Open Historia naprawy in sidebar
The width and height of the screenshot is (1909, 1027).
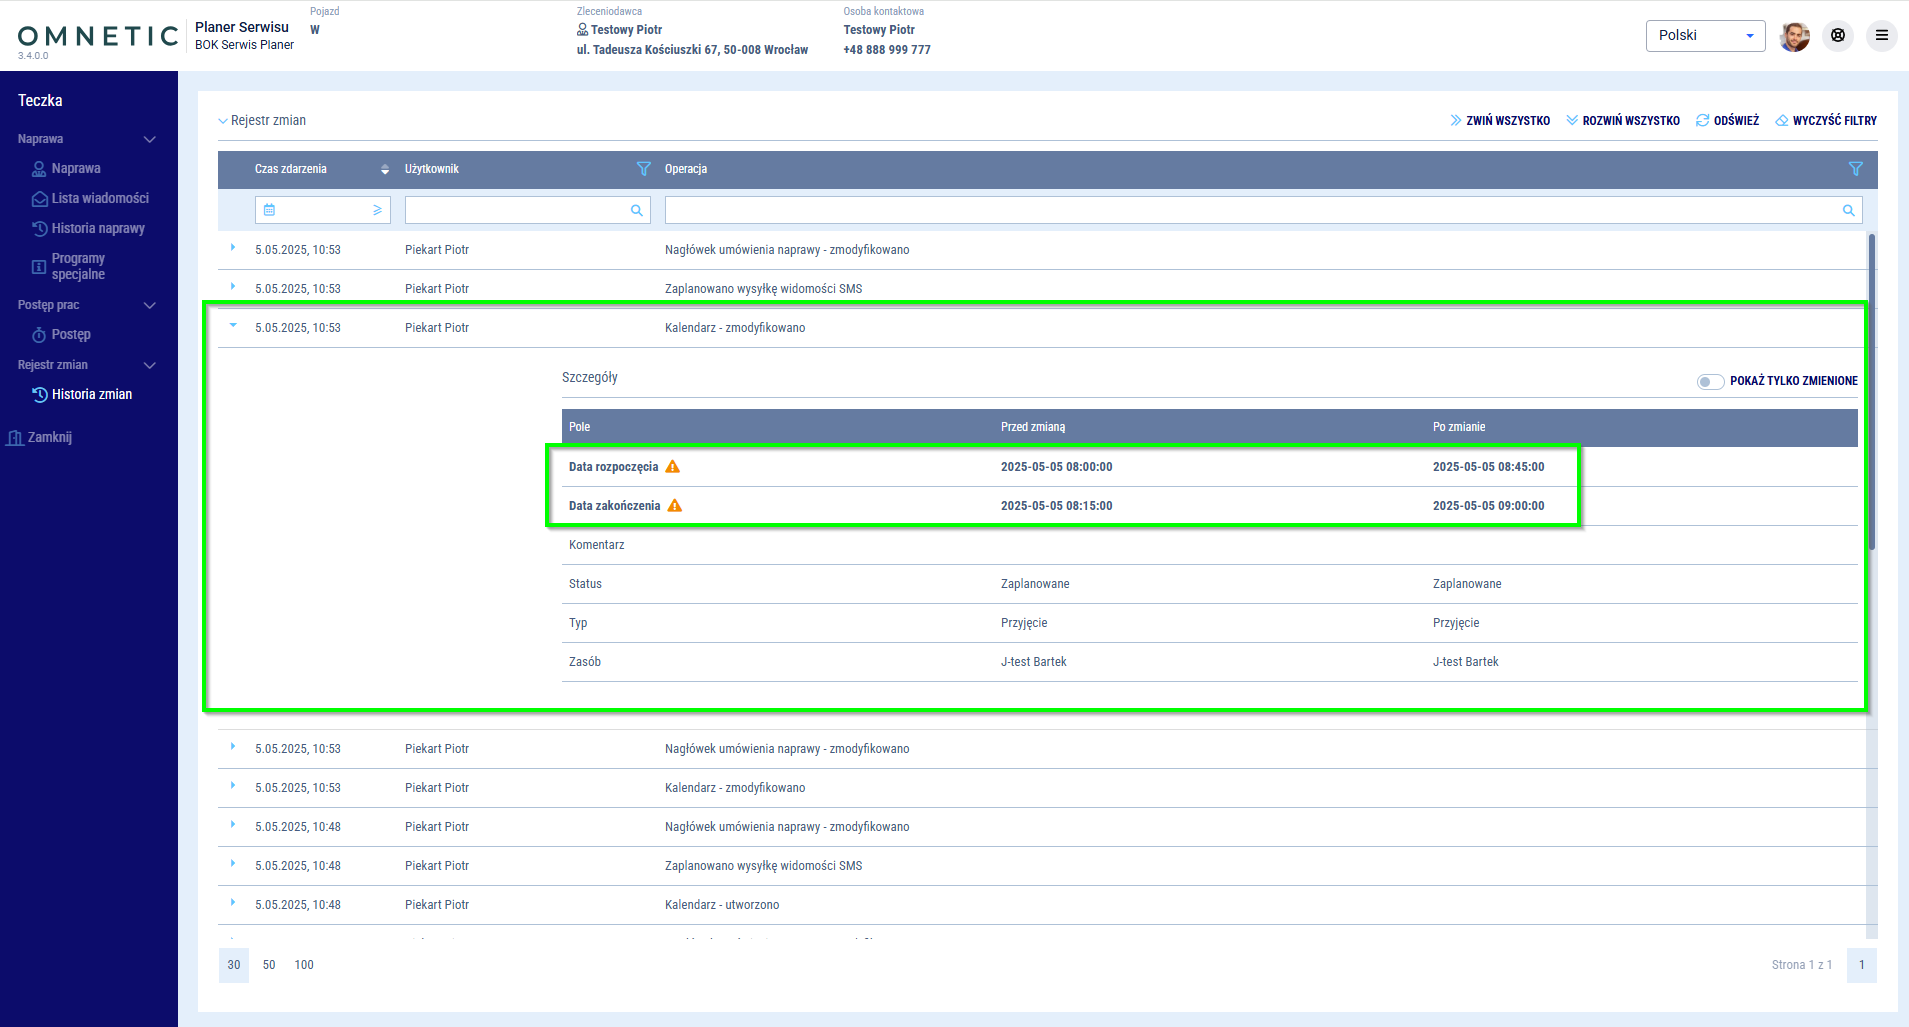pos(98,229)
